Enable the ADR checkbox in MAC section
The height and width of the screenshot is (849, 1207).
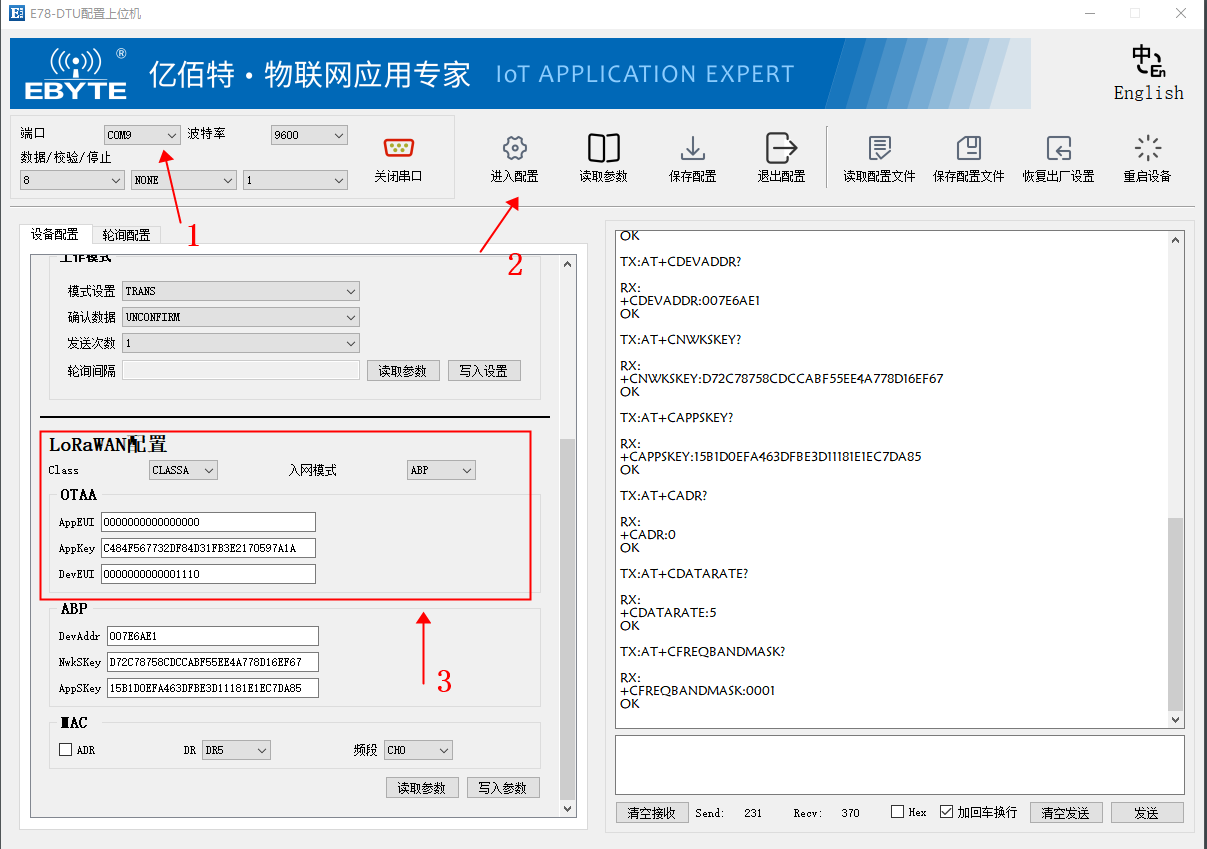coord(66,749)
